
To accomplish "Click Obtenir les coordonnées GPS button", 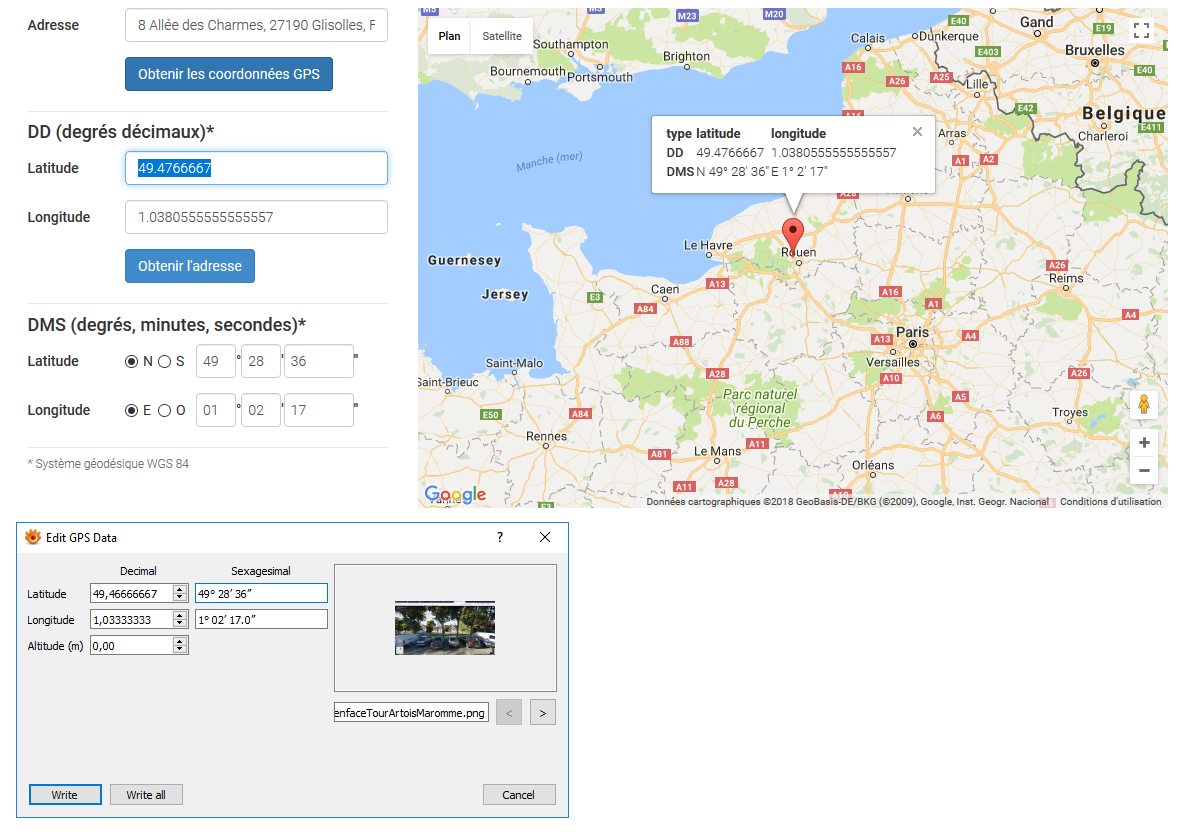I will [229, 74].
